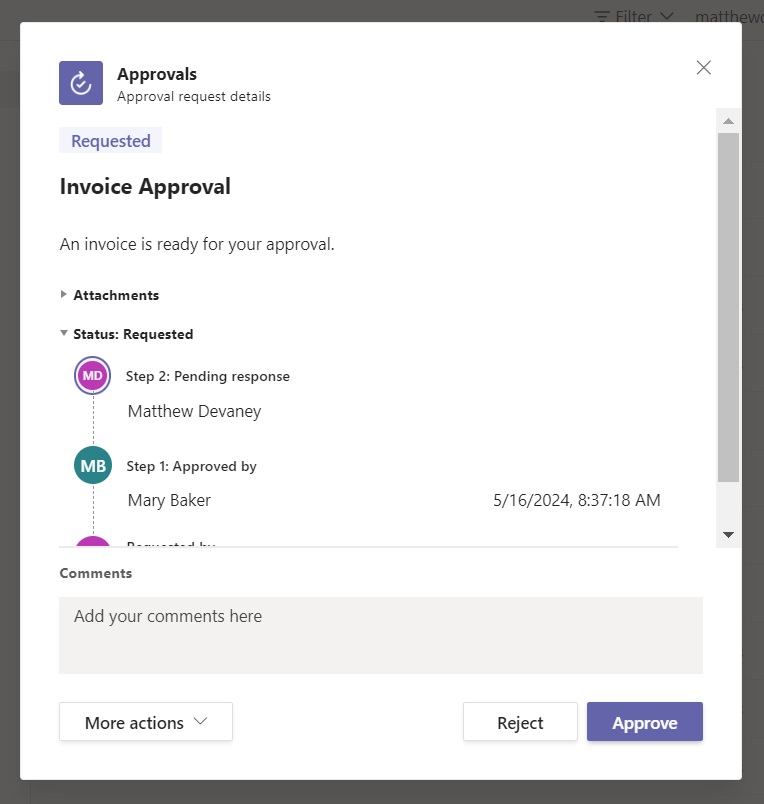Open Matthew Devaney's MD avatar
764x804 pixels.
92,375
